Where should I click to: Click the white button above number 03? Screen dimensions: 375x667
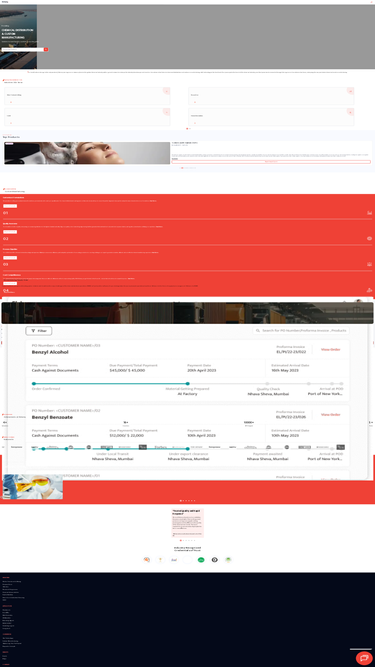coord(10,258)
